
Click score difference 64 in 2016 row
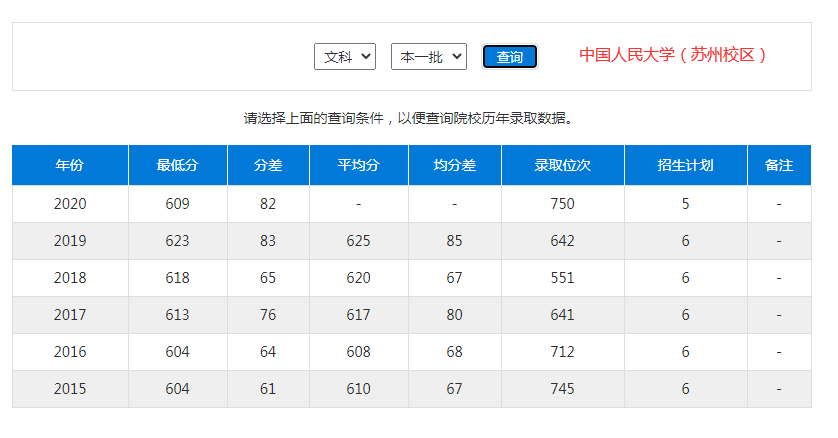[268, 352]
